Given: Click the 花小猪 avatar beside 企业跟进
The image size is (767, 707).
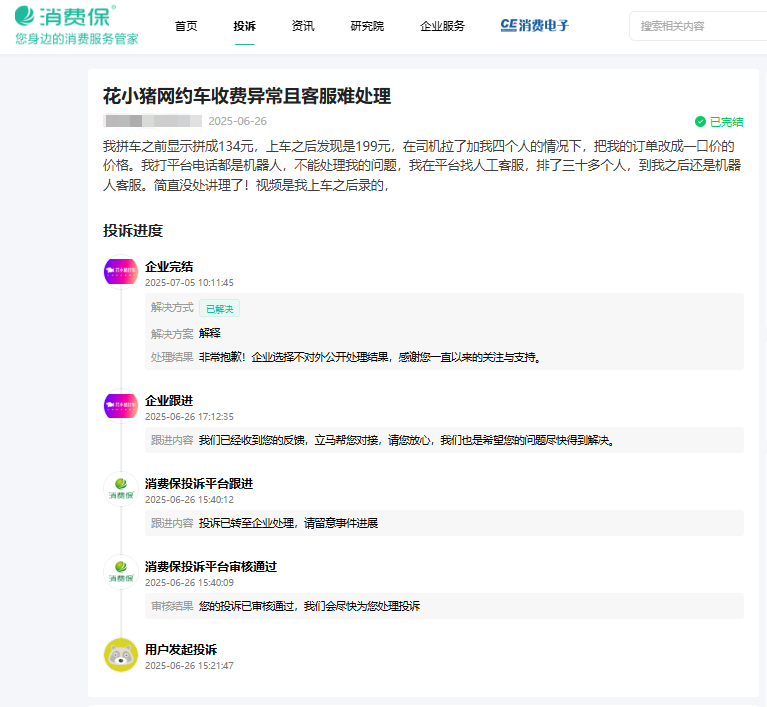Looking at the screenshot, I should 121,405.
